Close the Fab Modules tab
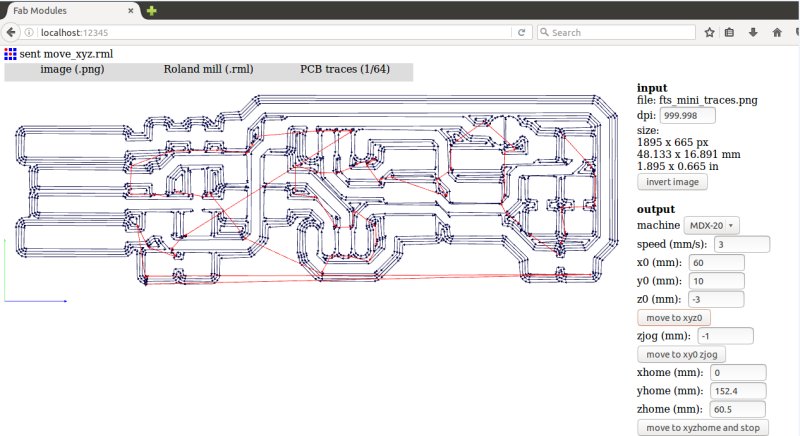 (131, 10)
